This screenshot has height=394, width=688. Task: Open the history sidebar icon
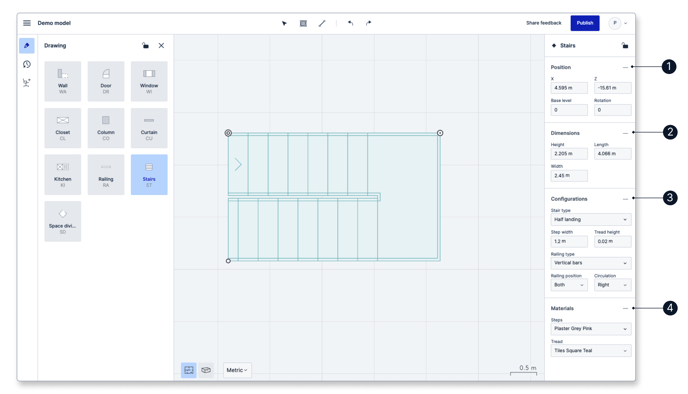pyautogui.click(x=27, y=64)
